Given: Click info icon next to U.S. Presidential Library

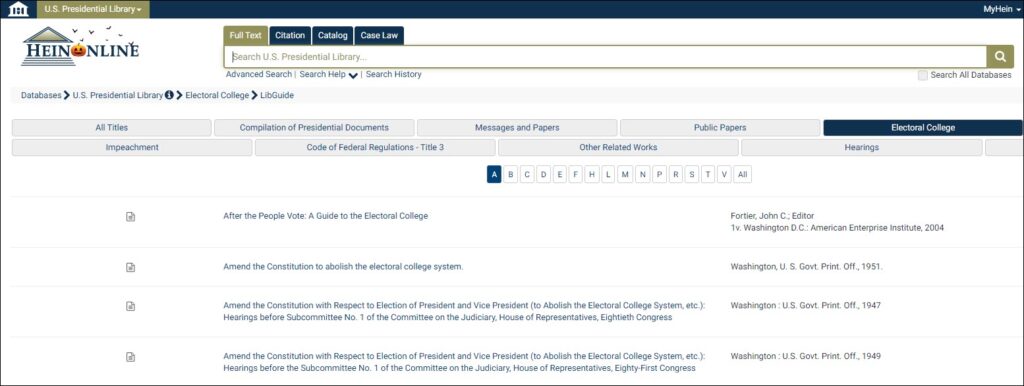Looking at the screenshot, I should 169,95.
